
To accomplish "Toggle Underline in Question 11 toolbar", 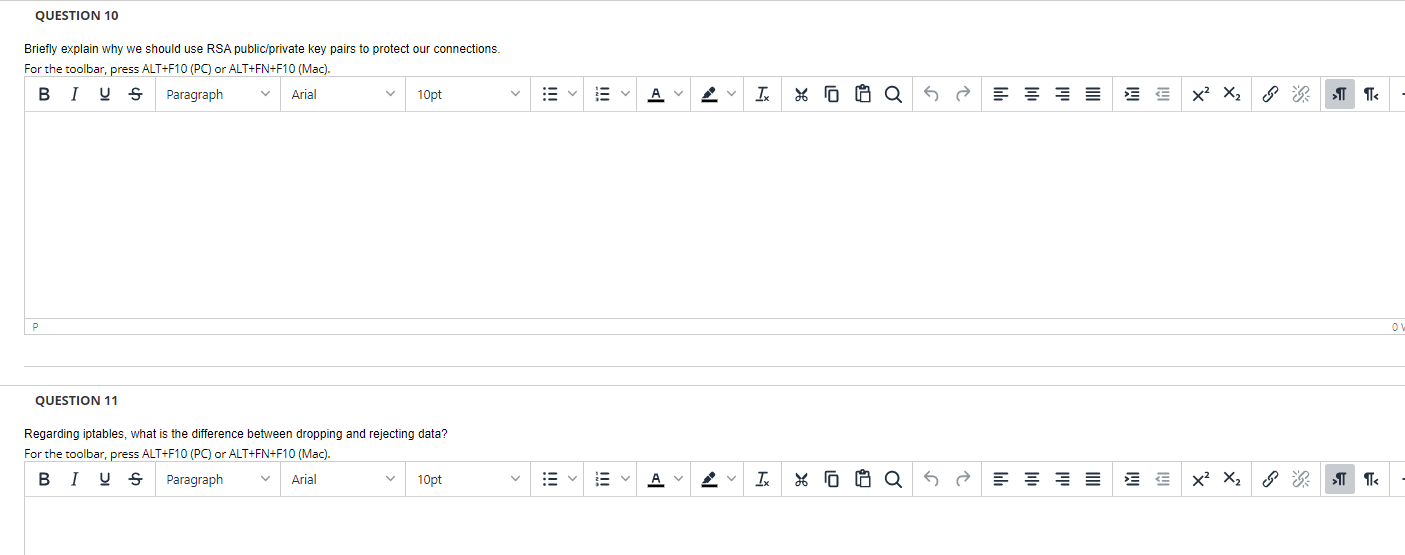I will tap(105, 479).
